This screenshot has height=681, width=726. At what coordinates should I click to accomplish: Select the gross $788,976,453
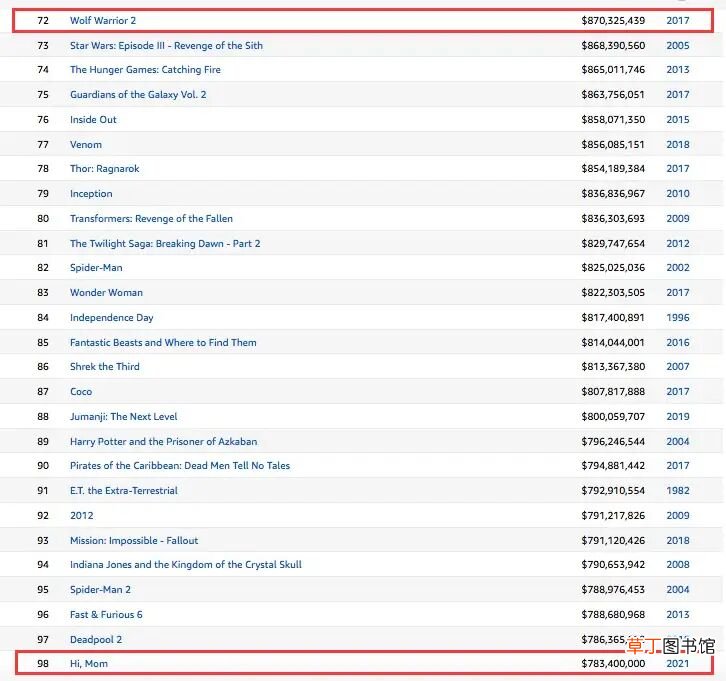(x=613, y=590)
